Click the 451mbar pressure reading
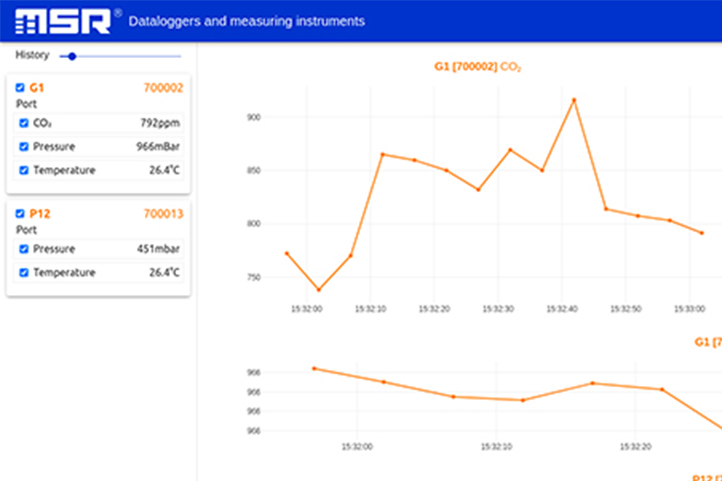 (x=158, y=249)
